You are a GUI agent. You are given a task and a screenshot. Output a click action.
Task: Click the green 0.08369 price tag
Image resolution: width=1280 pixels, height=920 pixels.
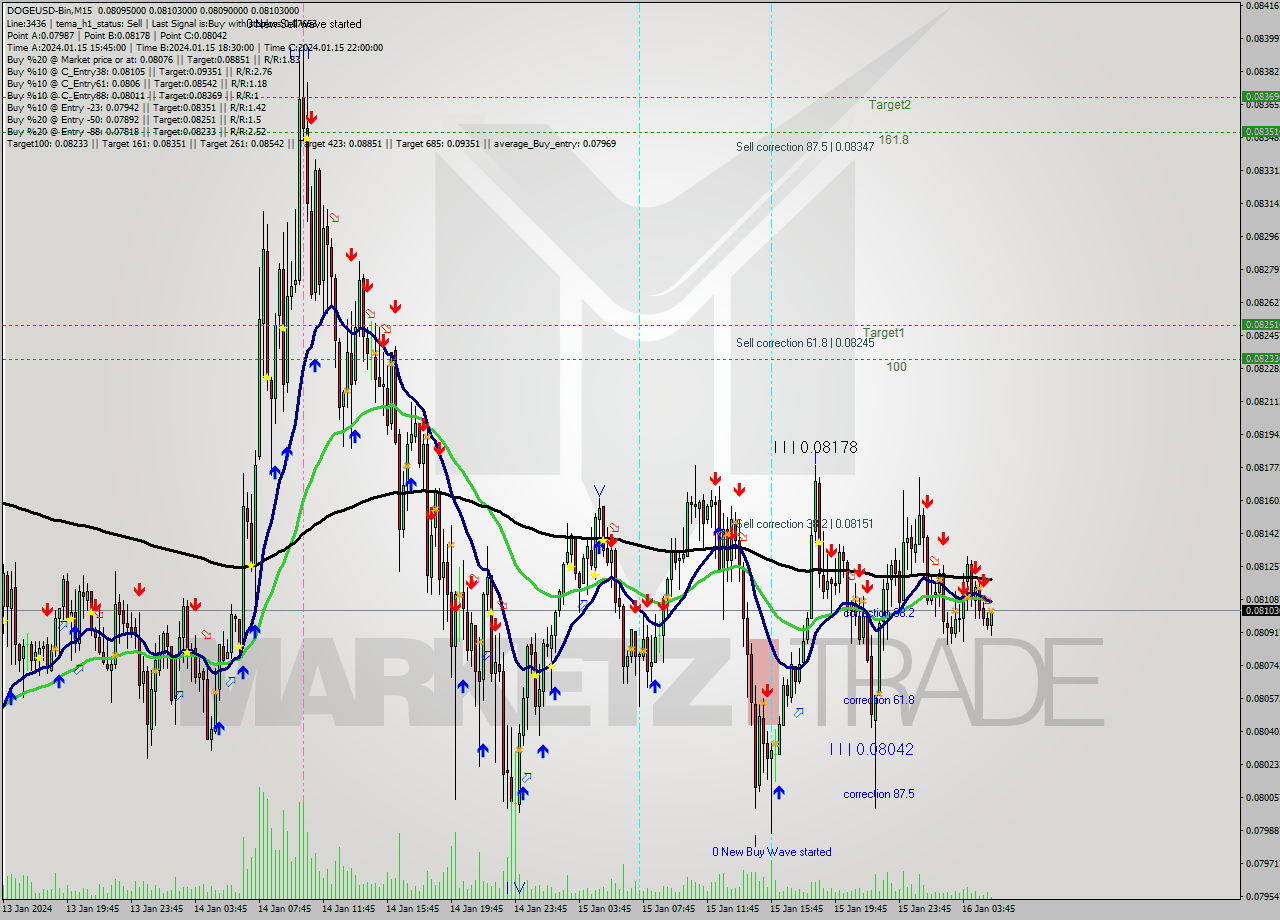[x=1260, y=97]
